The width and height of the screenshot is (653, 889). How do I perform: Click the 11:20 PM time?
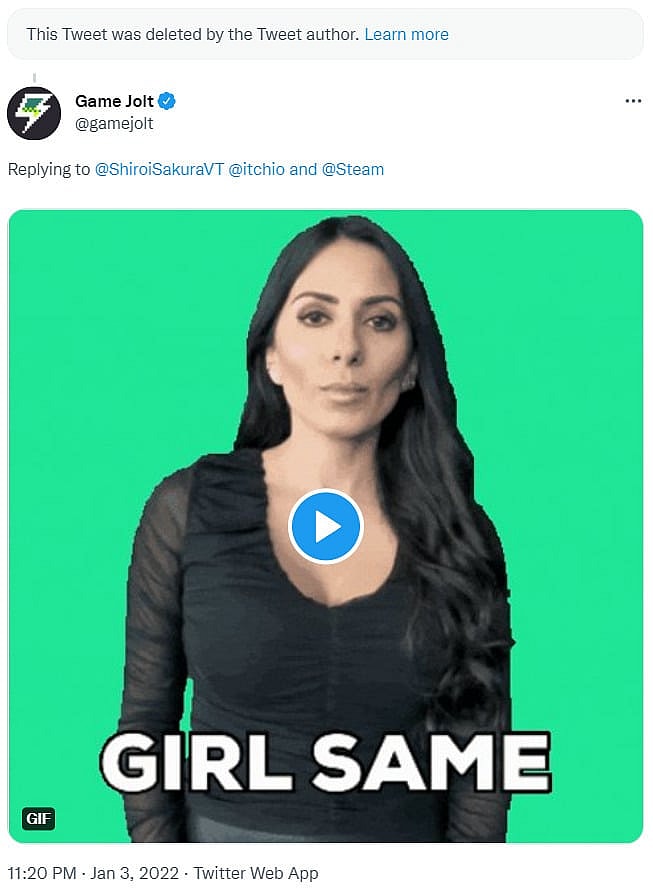[43, 873]
